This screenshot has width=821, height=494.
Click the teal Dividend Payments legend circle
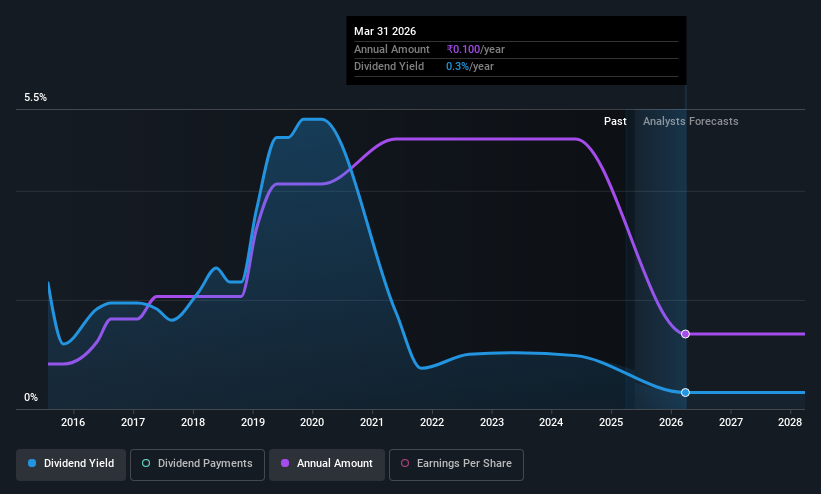tap(146, 463)
